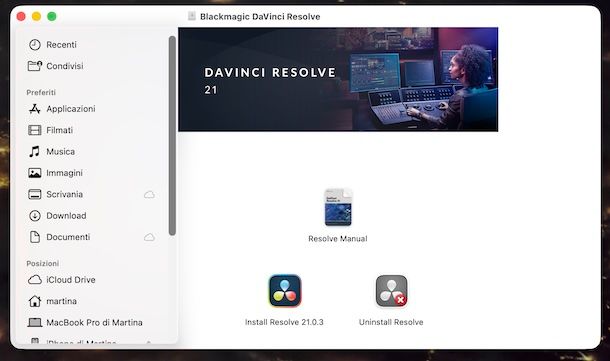Click the Download arrow icon in sidebar

(35, 216)
